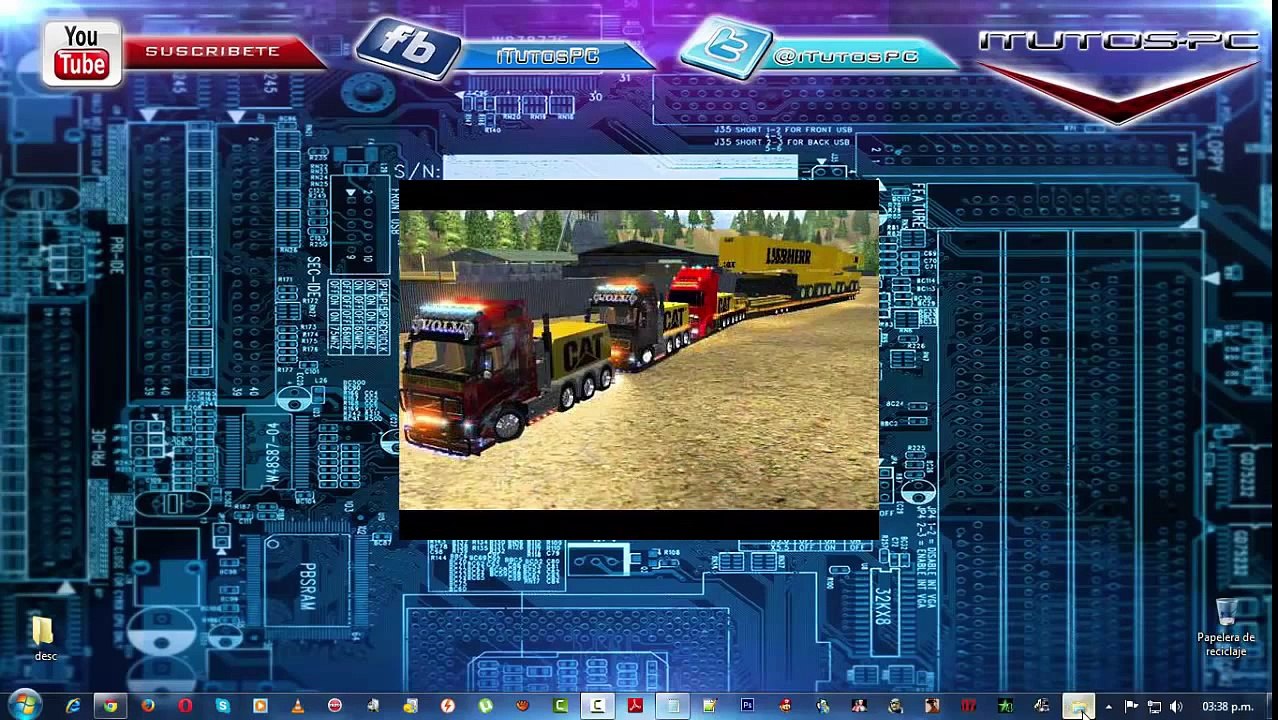This screenshot has width=1278, height=720.
Task: Click the YouTube logo in the banner
Action: pyautogui.click(x=81, y=53)
